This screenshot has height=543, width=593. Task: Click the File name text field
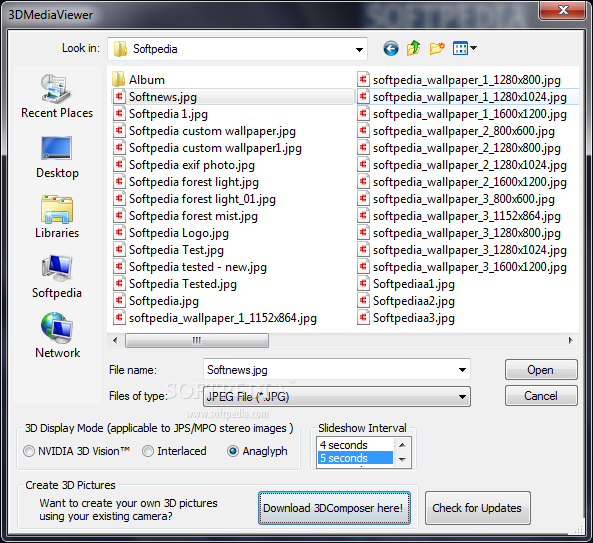[329, 369]
